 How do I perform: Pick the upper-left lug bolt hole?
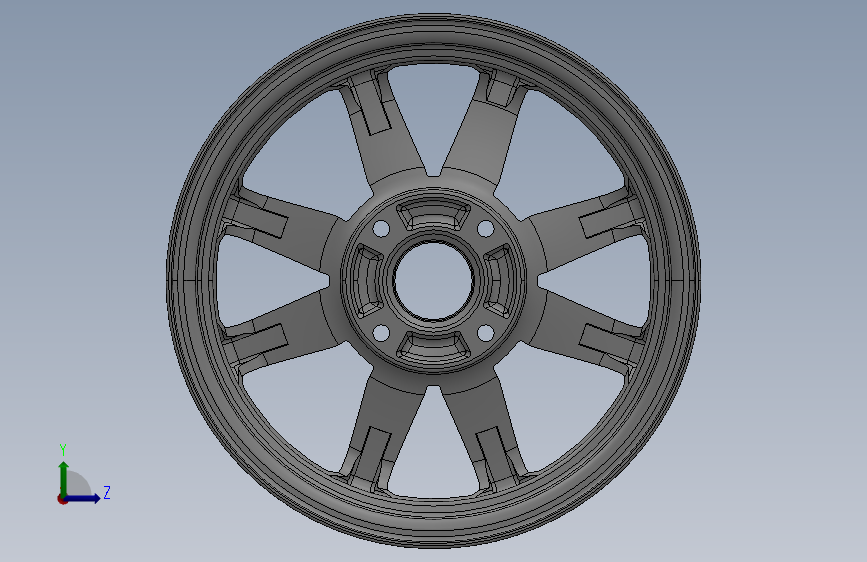(382, 228)
